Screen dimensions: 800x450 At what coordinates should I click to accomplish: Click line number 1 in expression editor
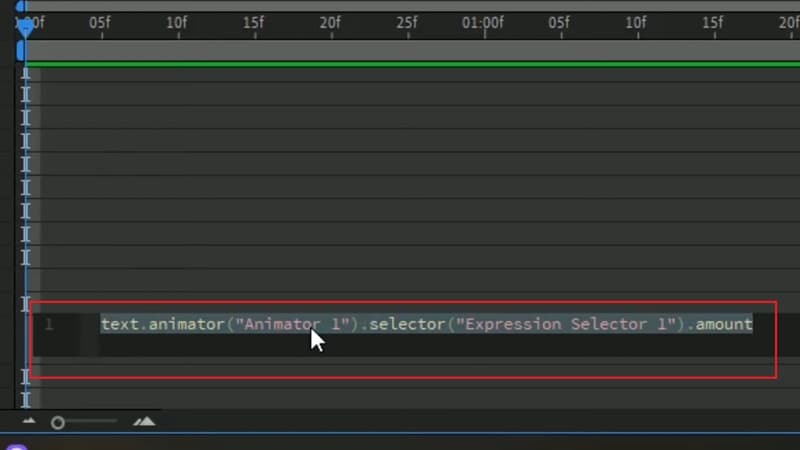pyautogui.click(x=49, y=324)
